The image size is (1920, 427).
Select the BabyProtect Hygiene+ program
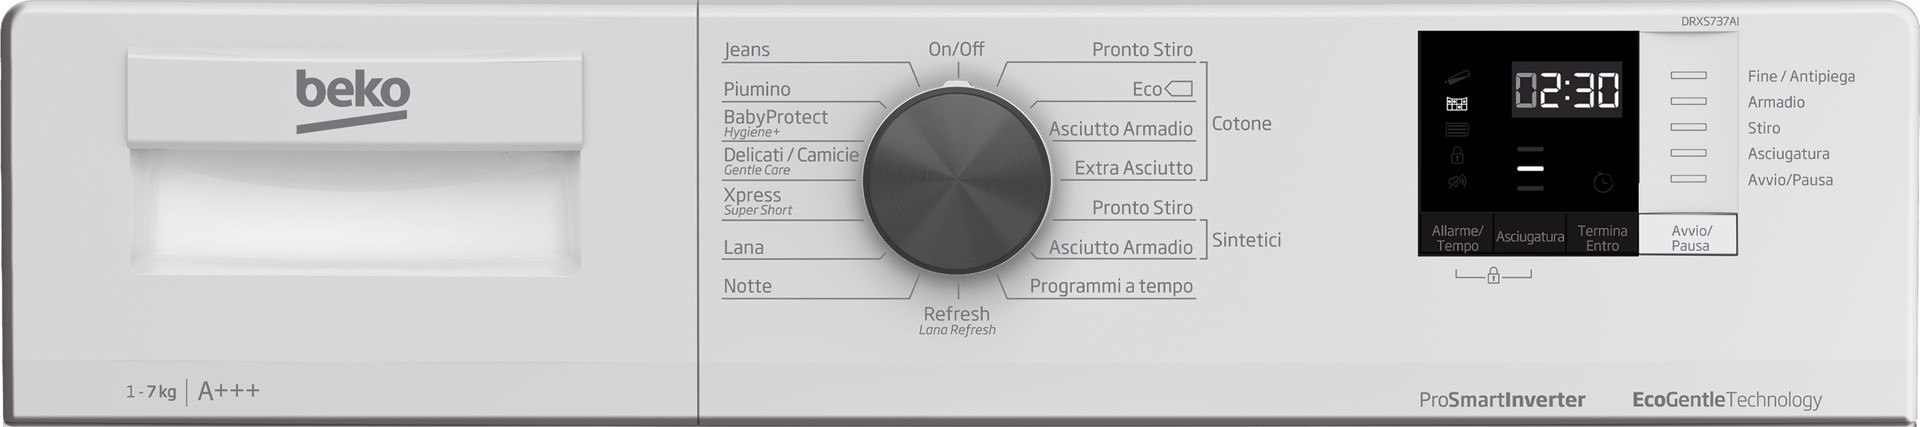click(x=776, y=122)
